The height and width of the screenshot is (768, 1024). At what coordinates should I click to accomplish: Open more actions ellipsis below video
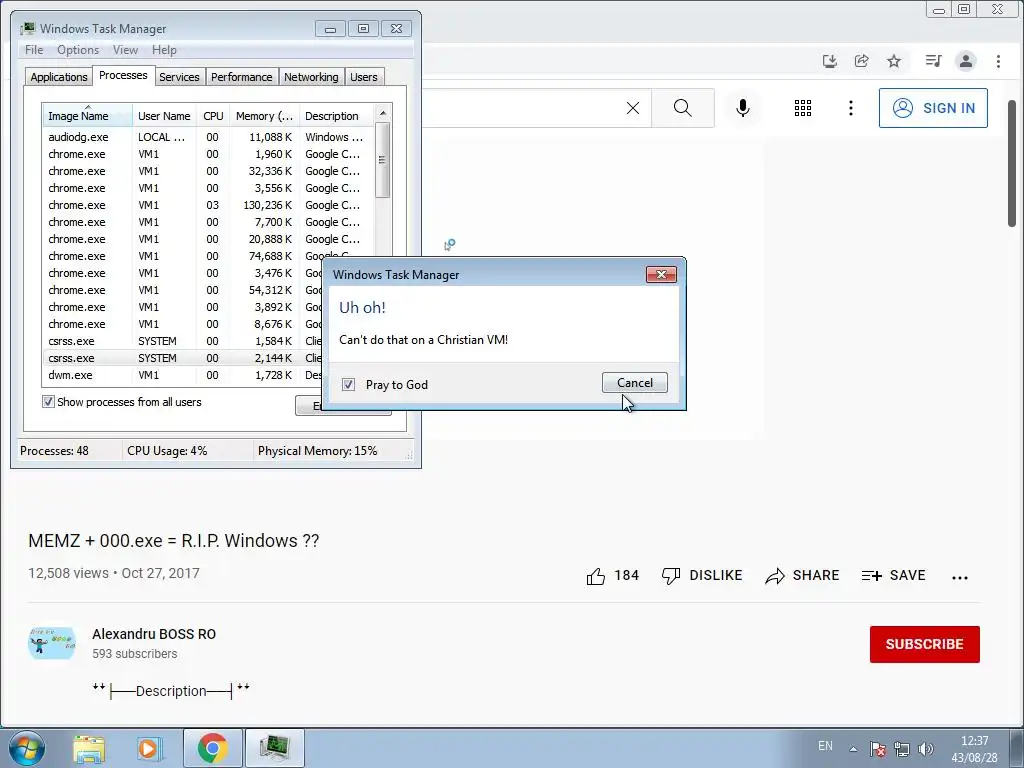click(959, 577)
